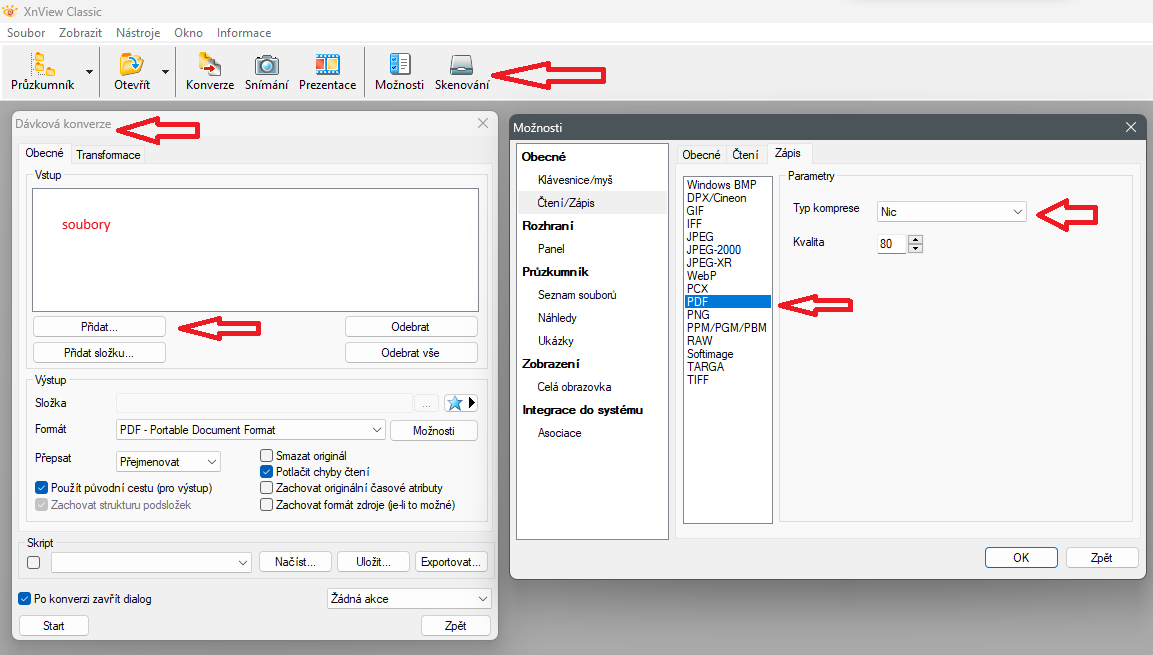Image resolution: width=1153 pixels, height=655 pixels.
Task: Click the Načíst... script button
Action: tap(296, 562)
